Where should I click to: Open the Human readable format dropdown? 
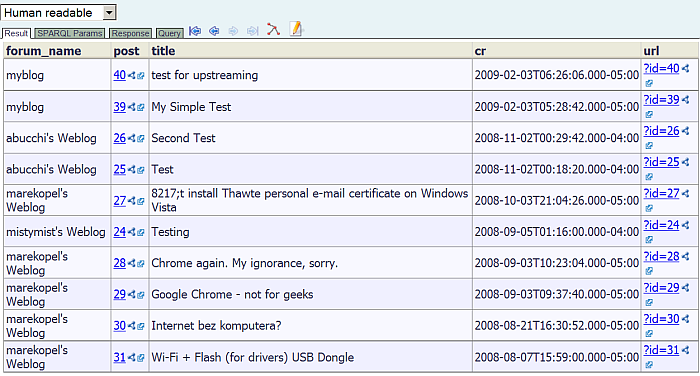point(58,13)
